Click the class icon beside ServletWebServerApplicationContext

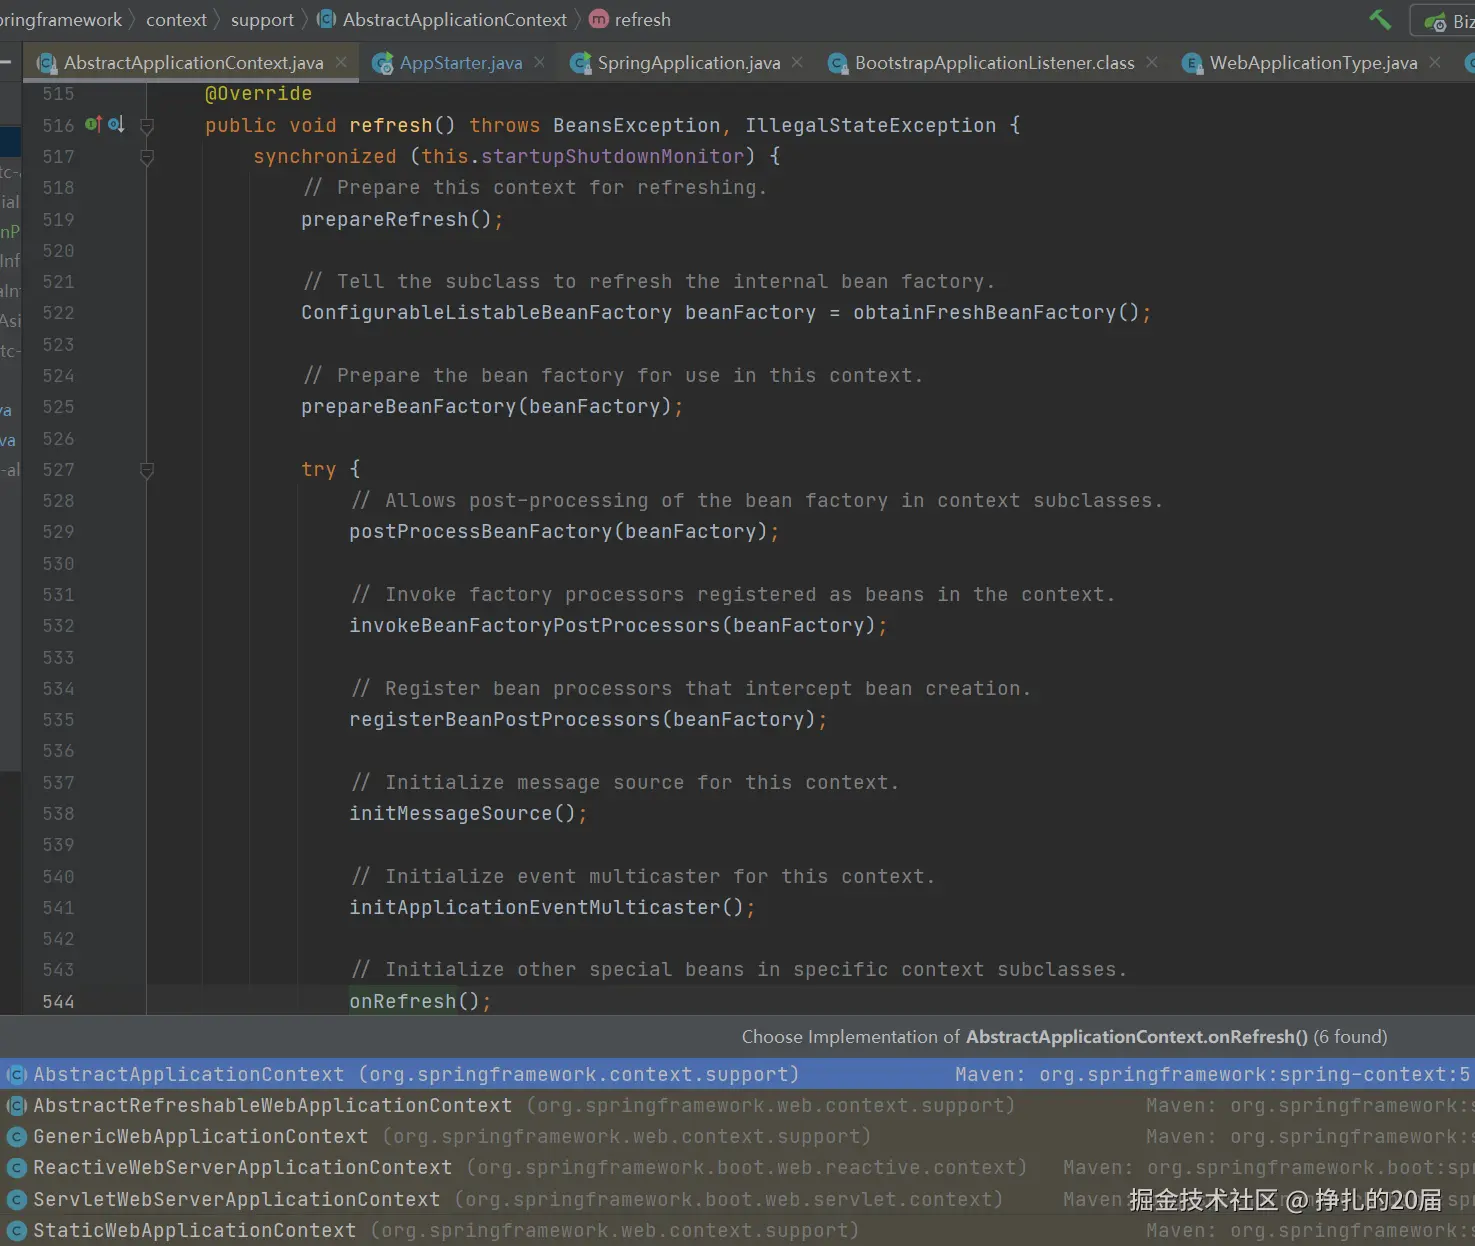(x=16, y=1199)
